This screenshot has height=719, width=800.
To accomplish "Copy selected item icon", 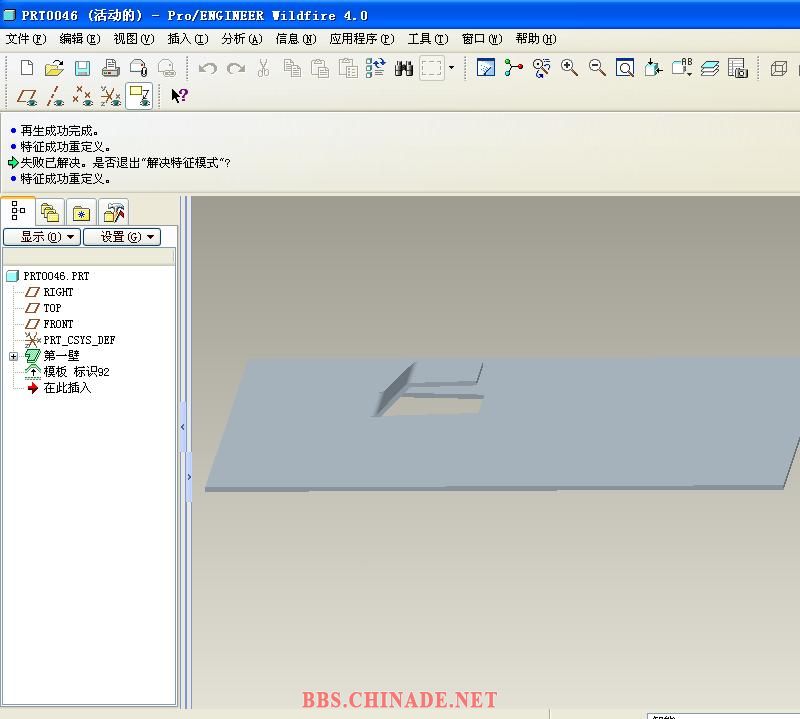I will 292,68.
